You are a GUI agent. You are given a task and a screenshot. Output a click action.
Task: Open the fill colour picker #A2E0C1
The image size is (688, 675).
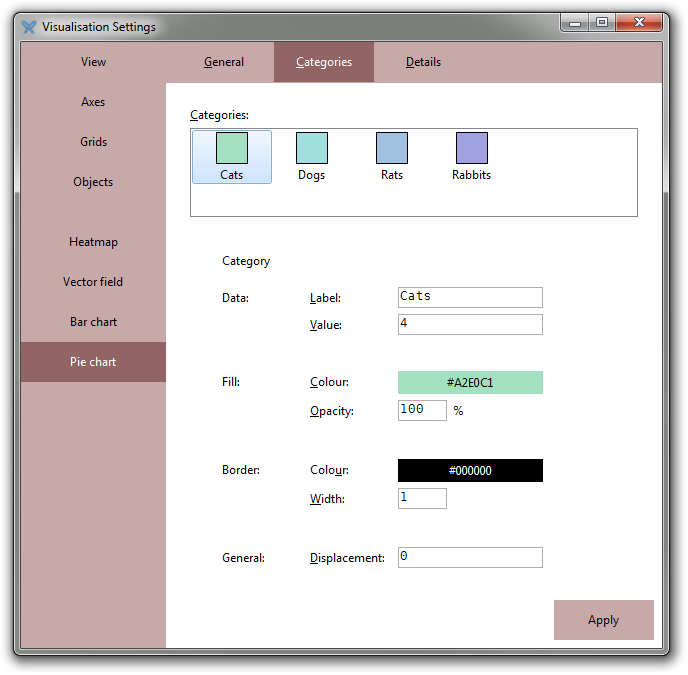(x=470, y=382)
